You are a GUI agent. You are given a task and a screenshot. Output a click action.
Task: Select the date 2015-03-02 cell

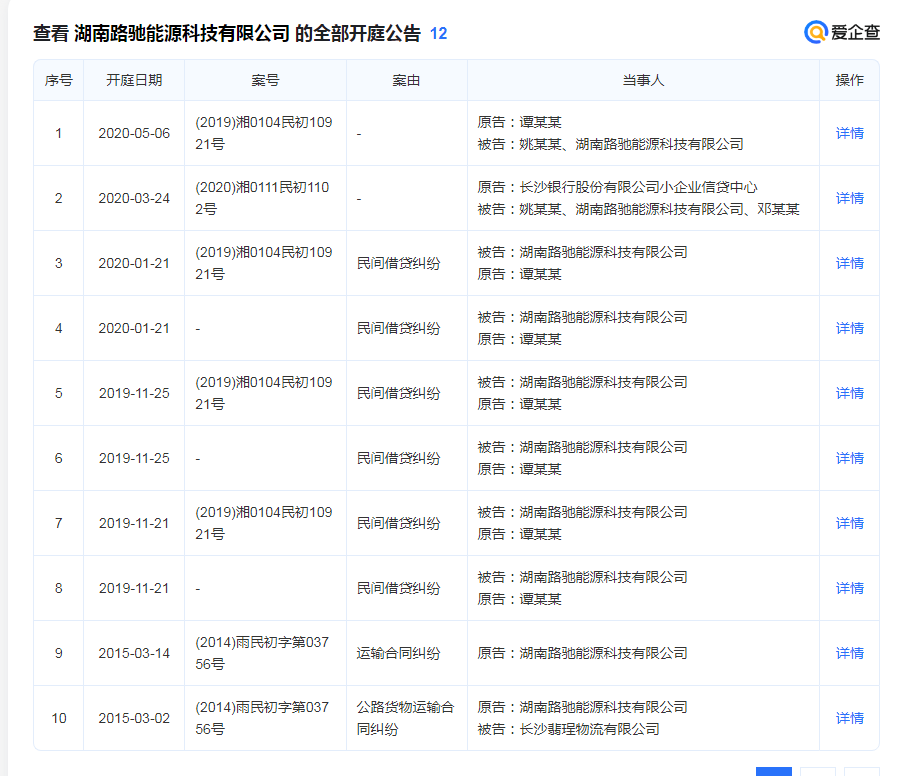pyautogui.click(x=134, y=718)
